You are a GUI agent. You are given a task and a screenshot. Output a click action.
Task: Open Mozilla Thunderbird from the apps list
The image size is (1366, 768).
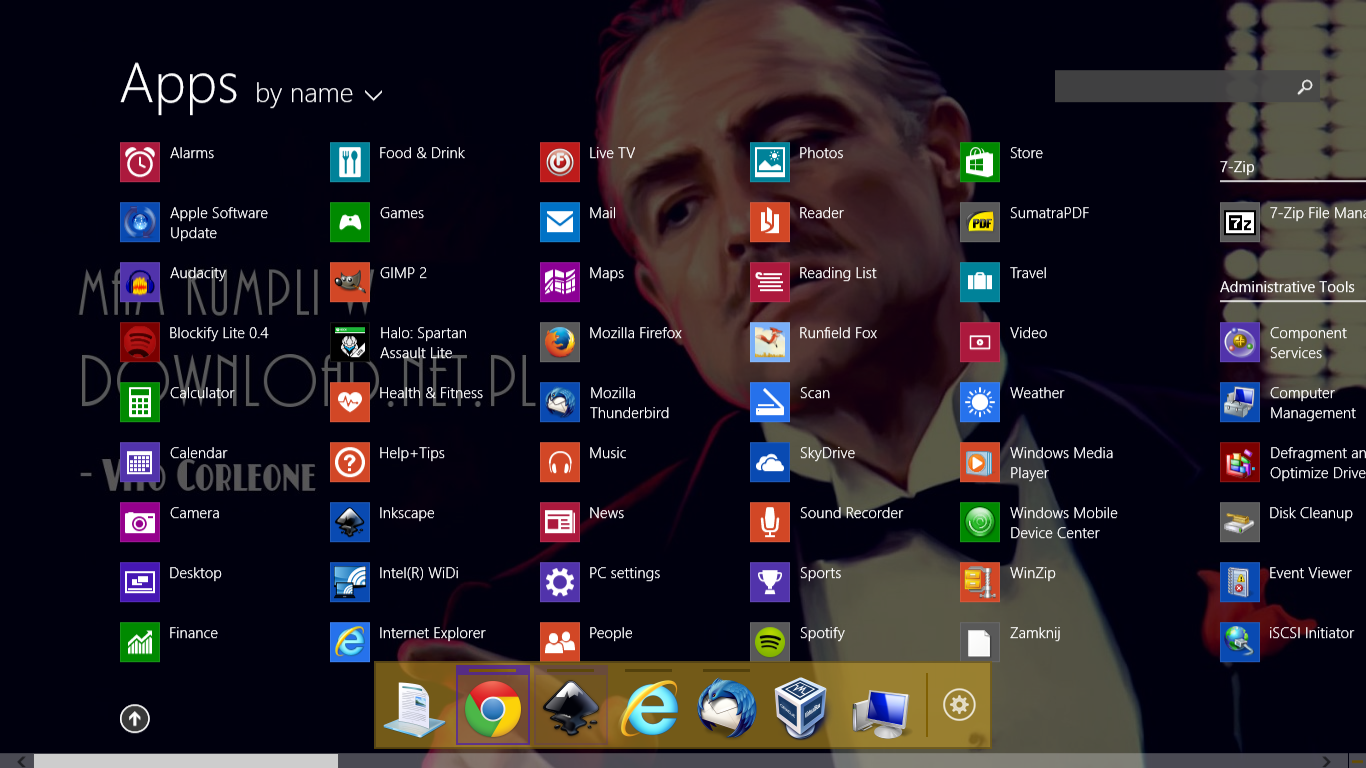coord(560,402)
